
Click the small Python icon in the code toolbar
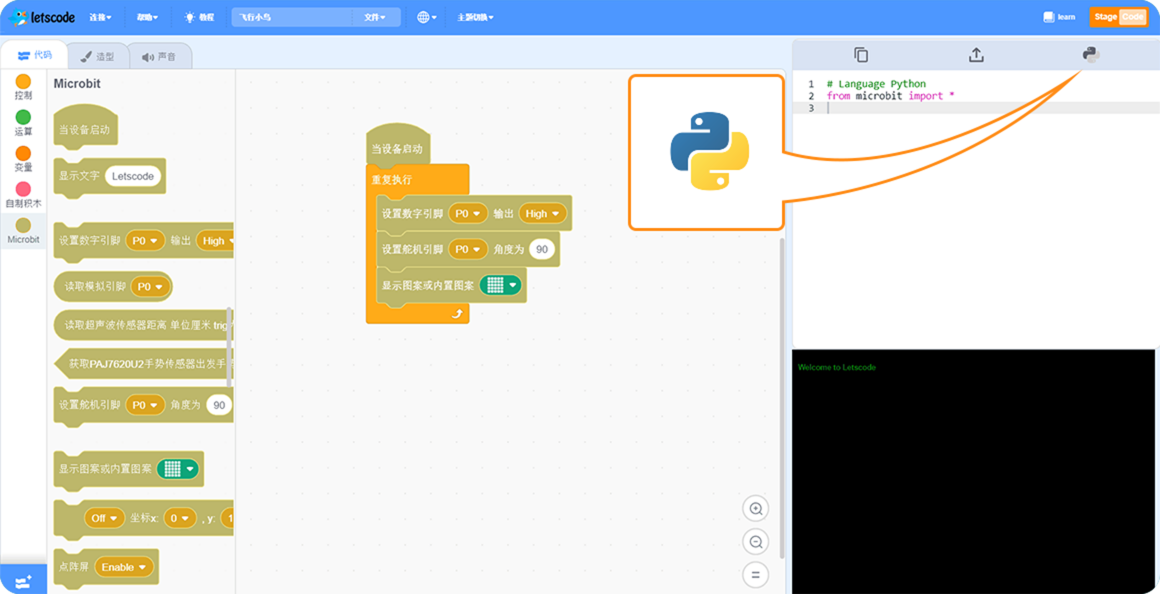1090,55
